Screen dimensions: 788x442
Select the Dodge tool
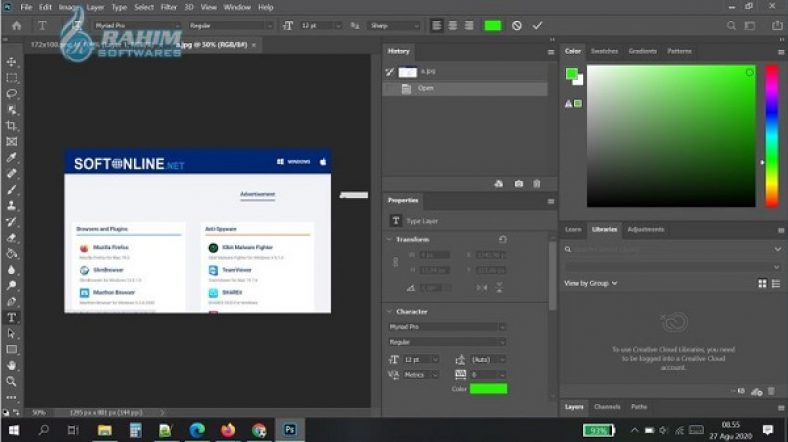[12, 285]
